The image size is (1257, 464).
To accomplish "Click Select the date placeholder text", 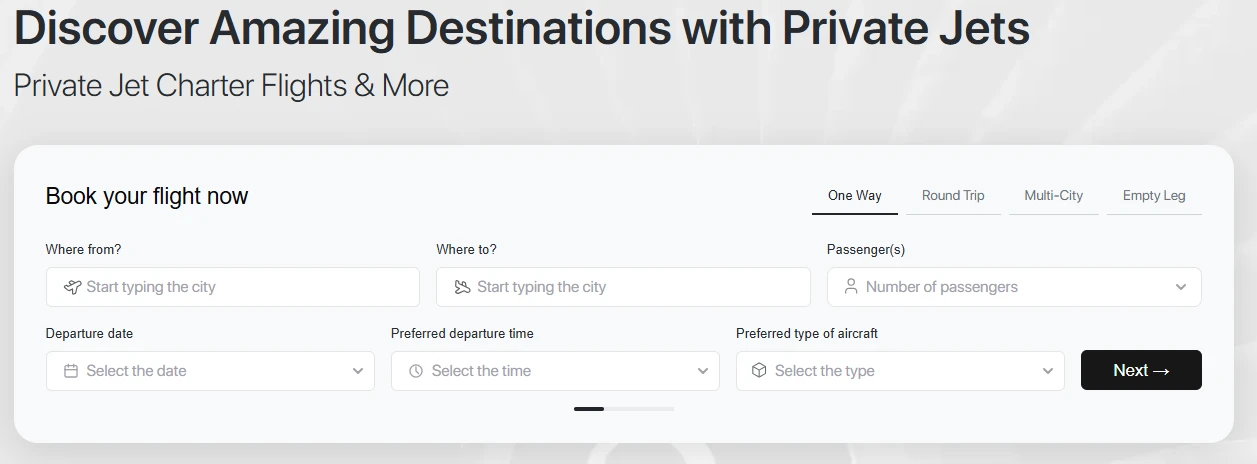I will (137, 371).
